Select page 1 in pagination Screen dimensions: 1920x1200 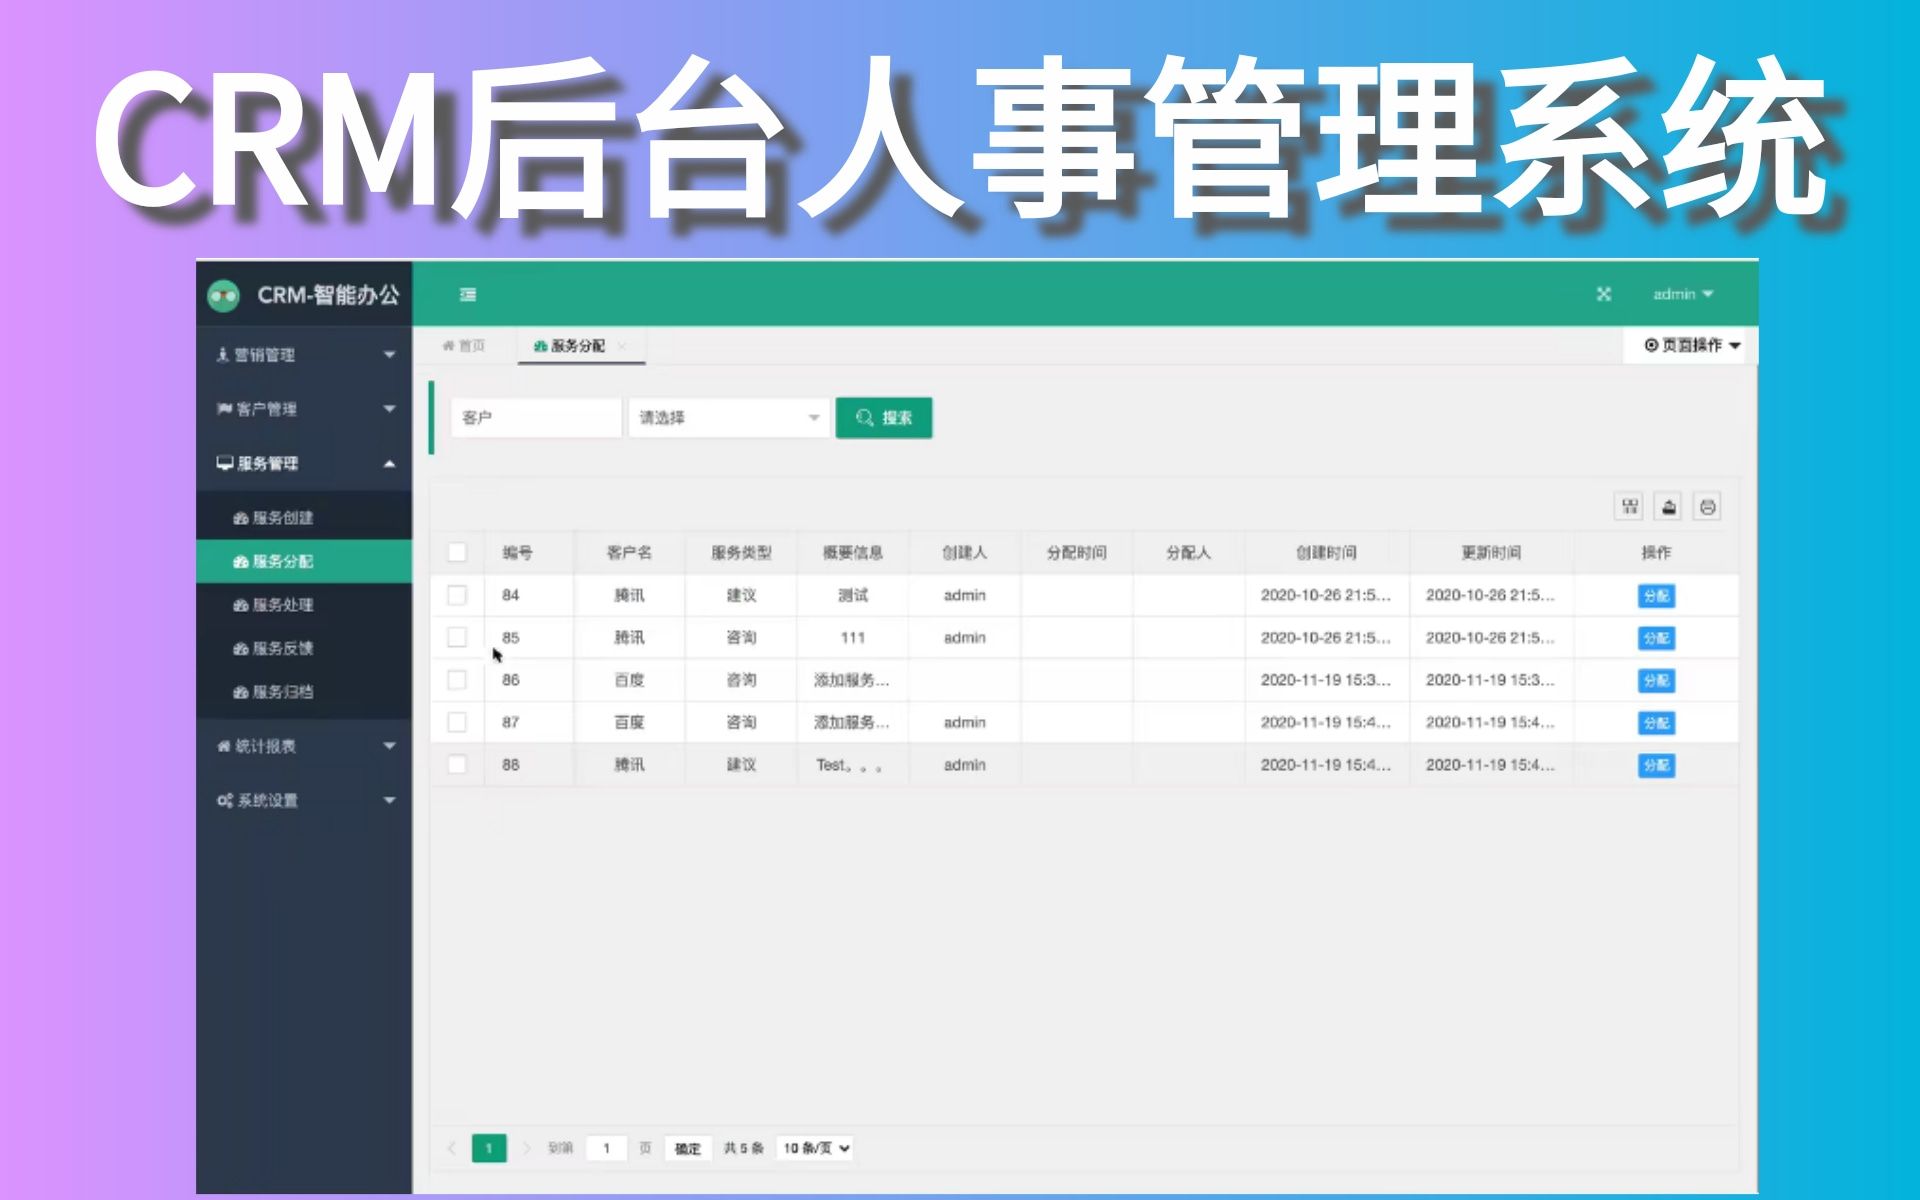pyautogui.click(x=489, y=1148)
